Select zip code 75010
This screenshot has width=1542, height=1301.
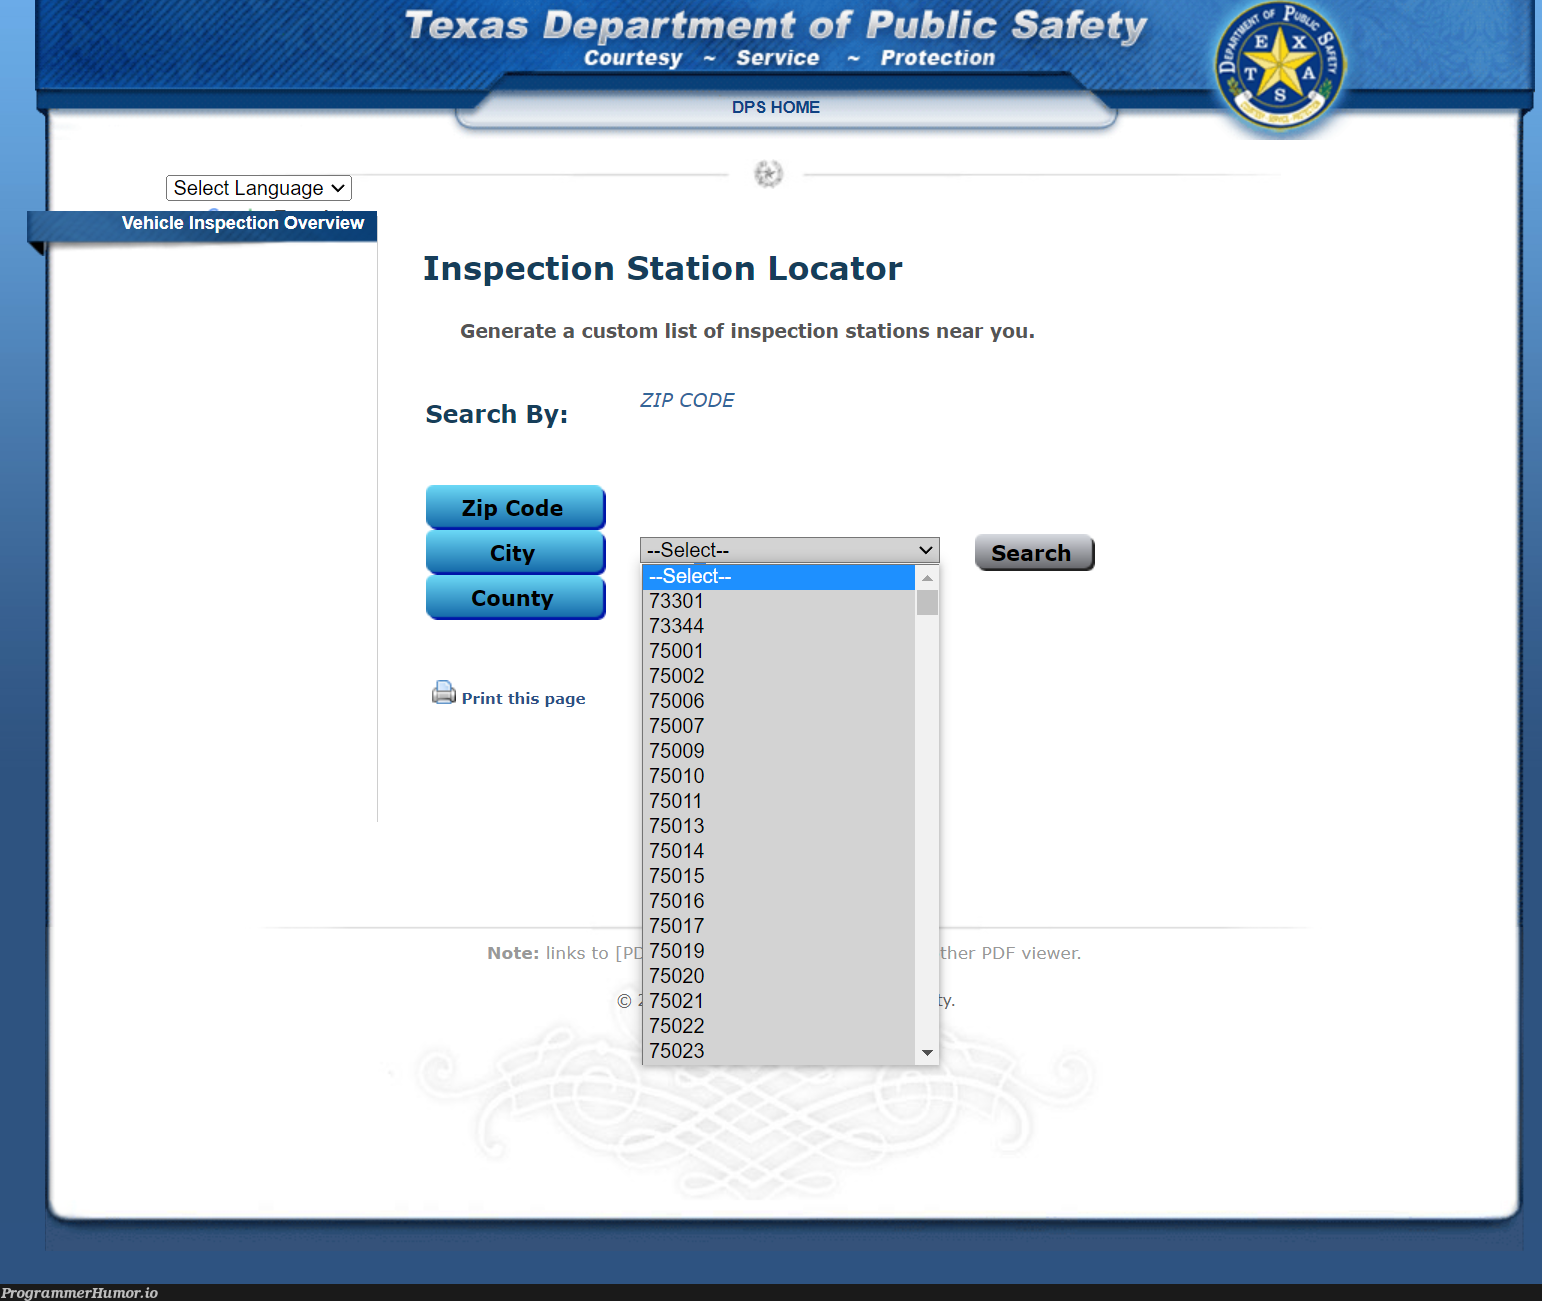point(778,776)
